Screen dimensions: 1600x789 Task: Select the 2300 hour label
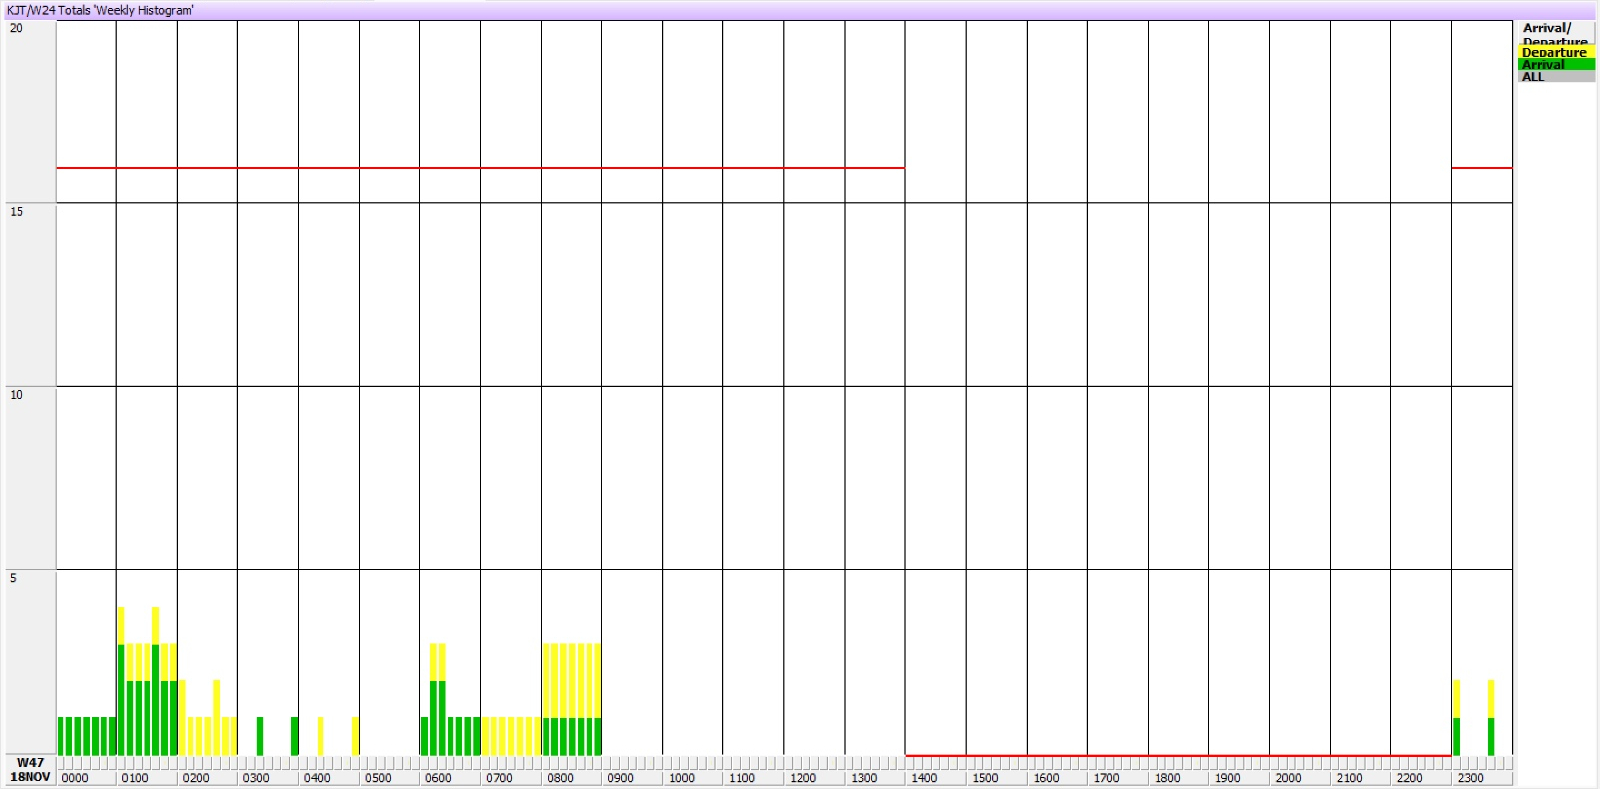point(1470,778)
